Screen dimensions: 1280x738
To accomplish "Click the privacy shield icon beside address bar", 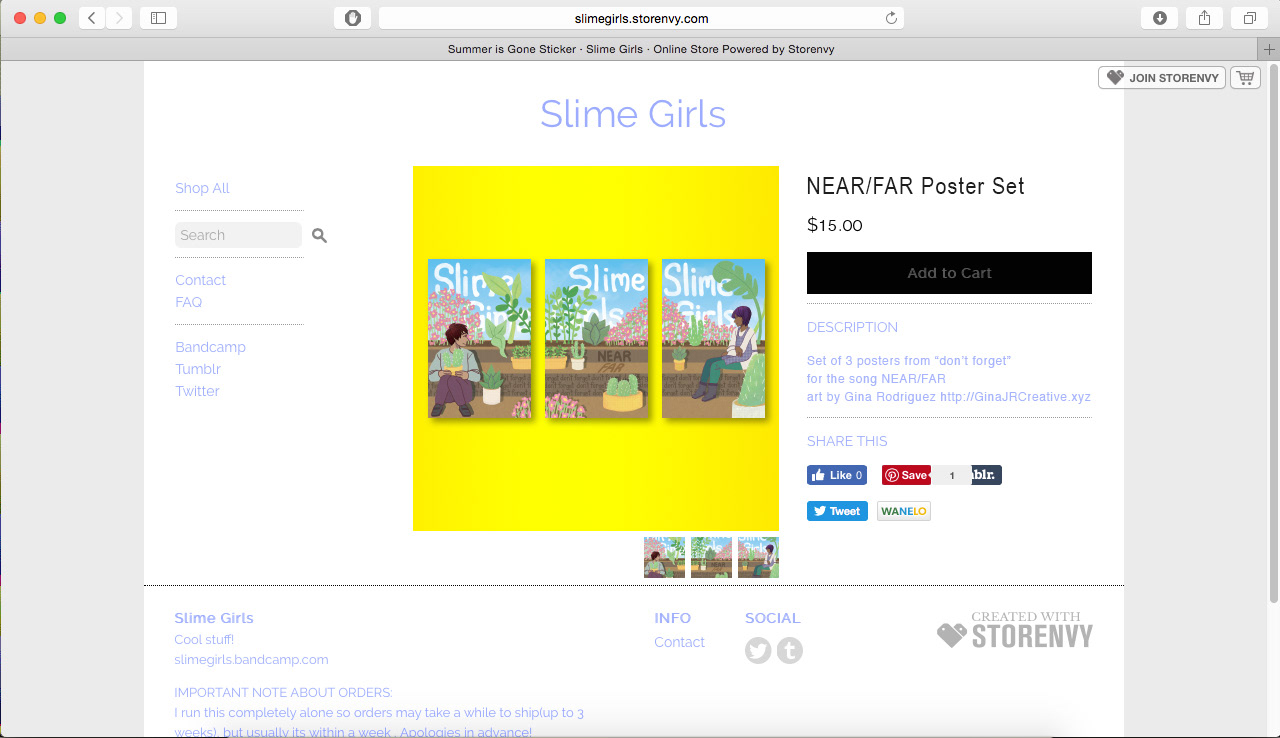I will (352, 18).
